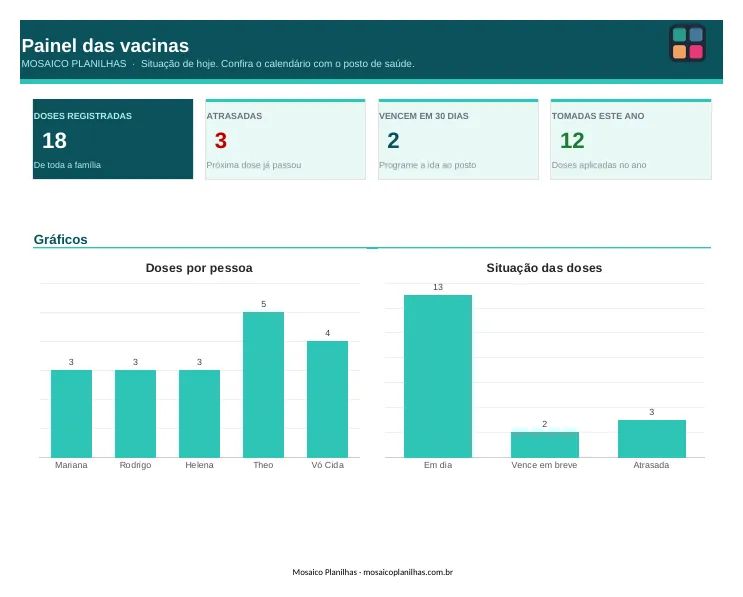
Task: Select the 'Vence em breve' bar
Action: coord(545,445)
